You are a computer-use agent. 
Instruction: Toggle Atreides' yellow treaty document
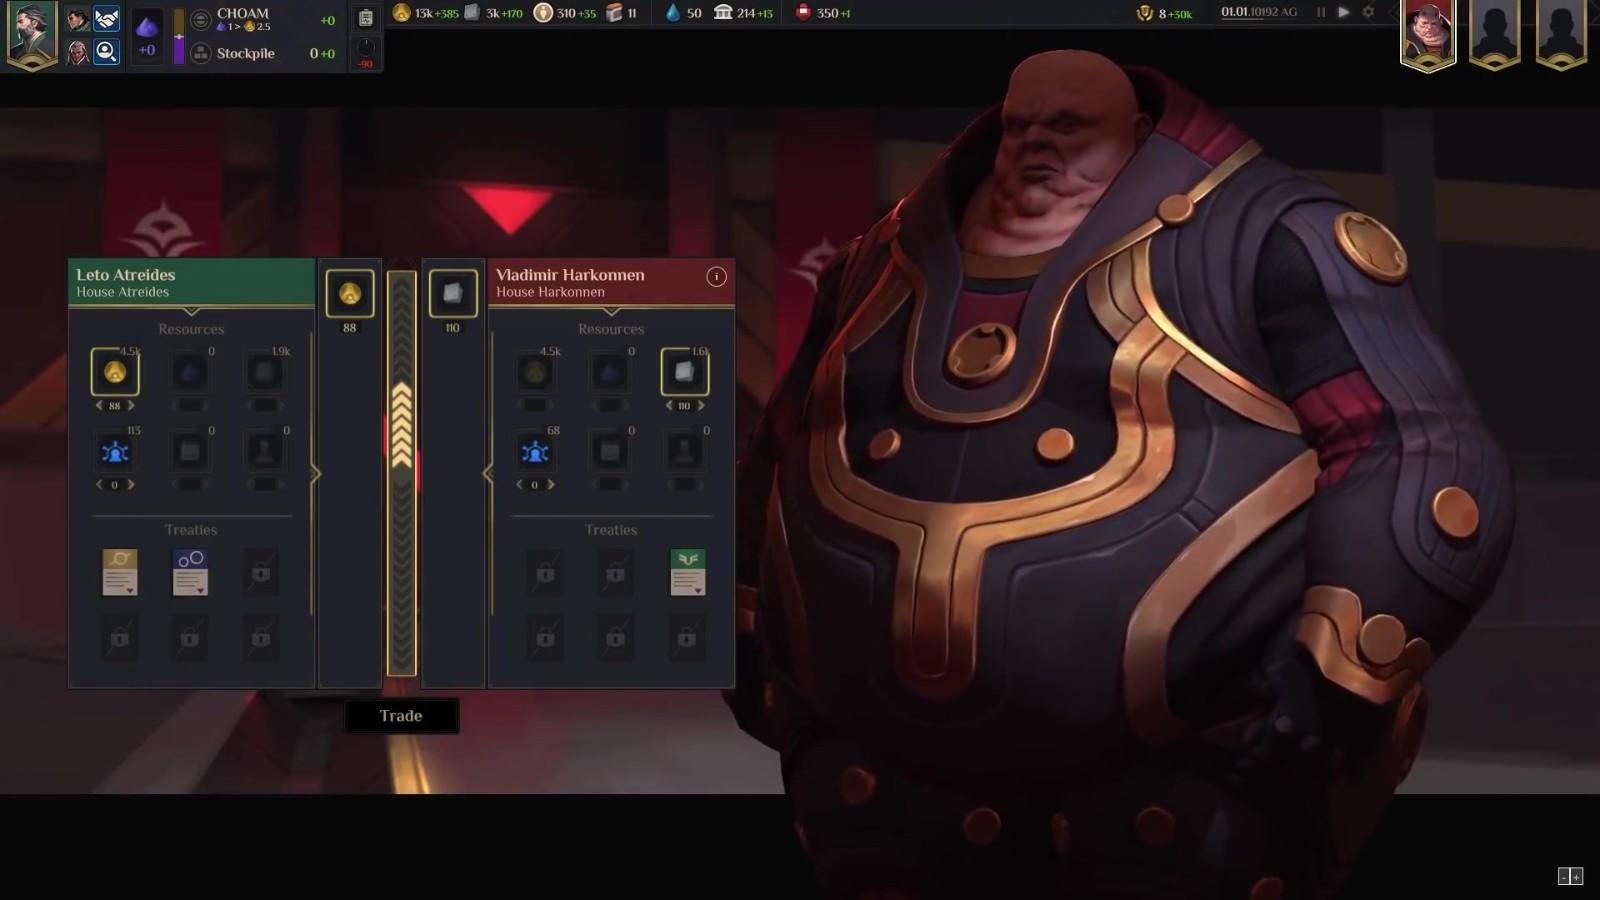click(x=120, y=572)
